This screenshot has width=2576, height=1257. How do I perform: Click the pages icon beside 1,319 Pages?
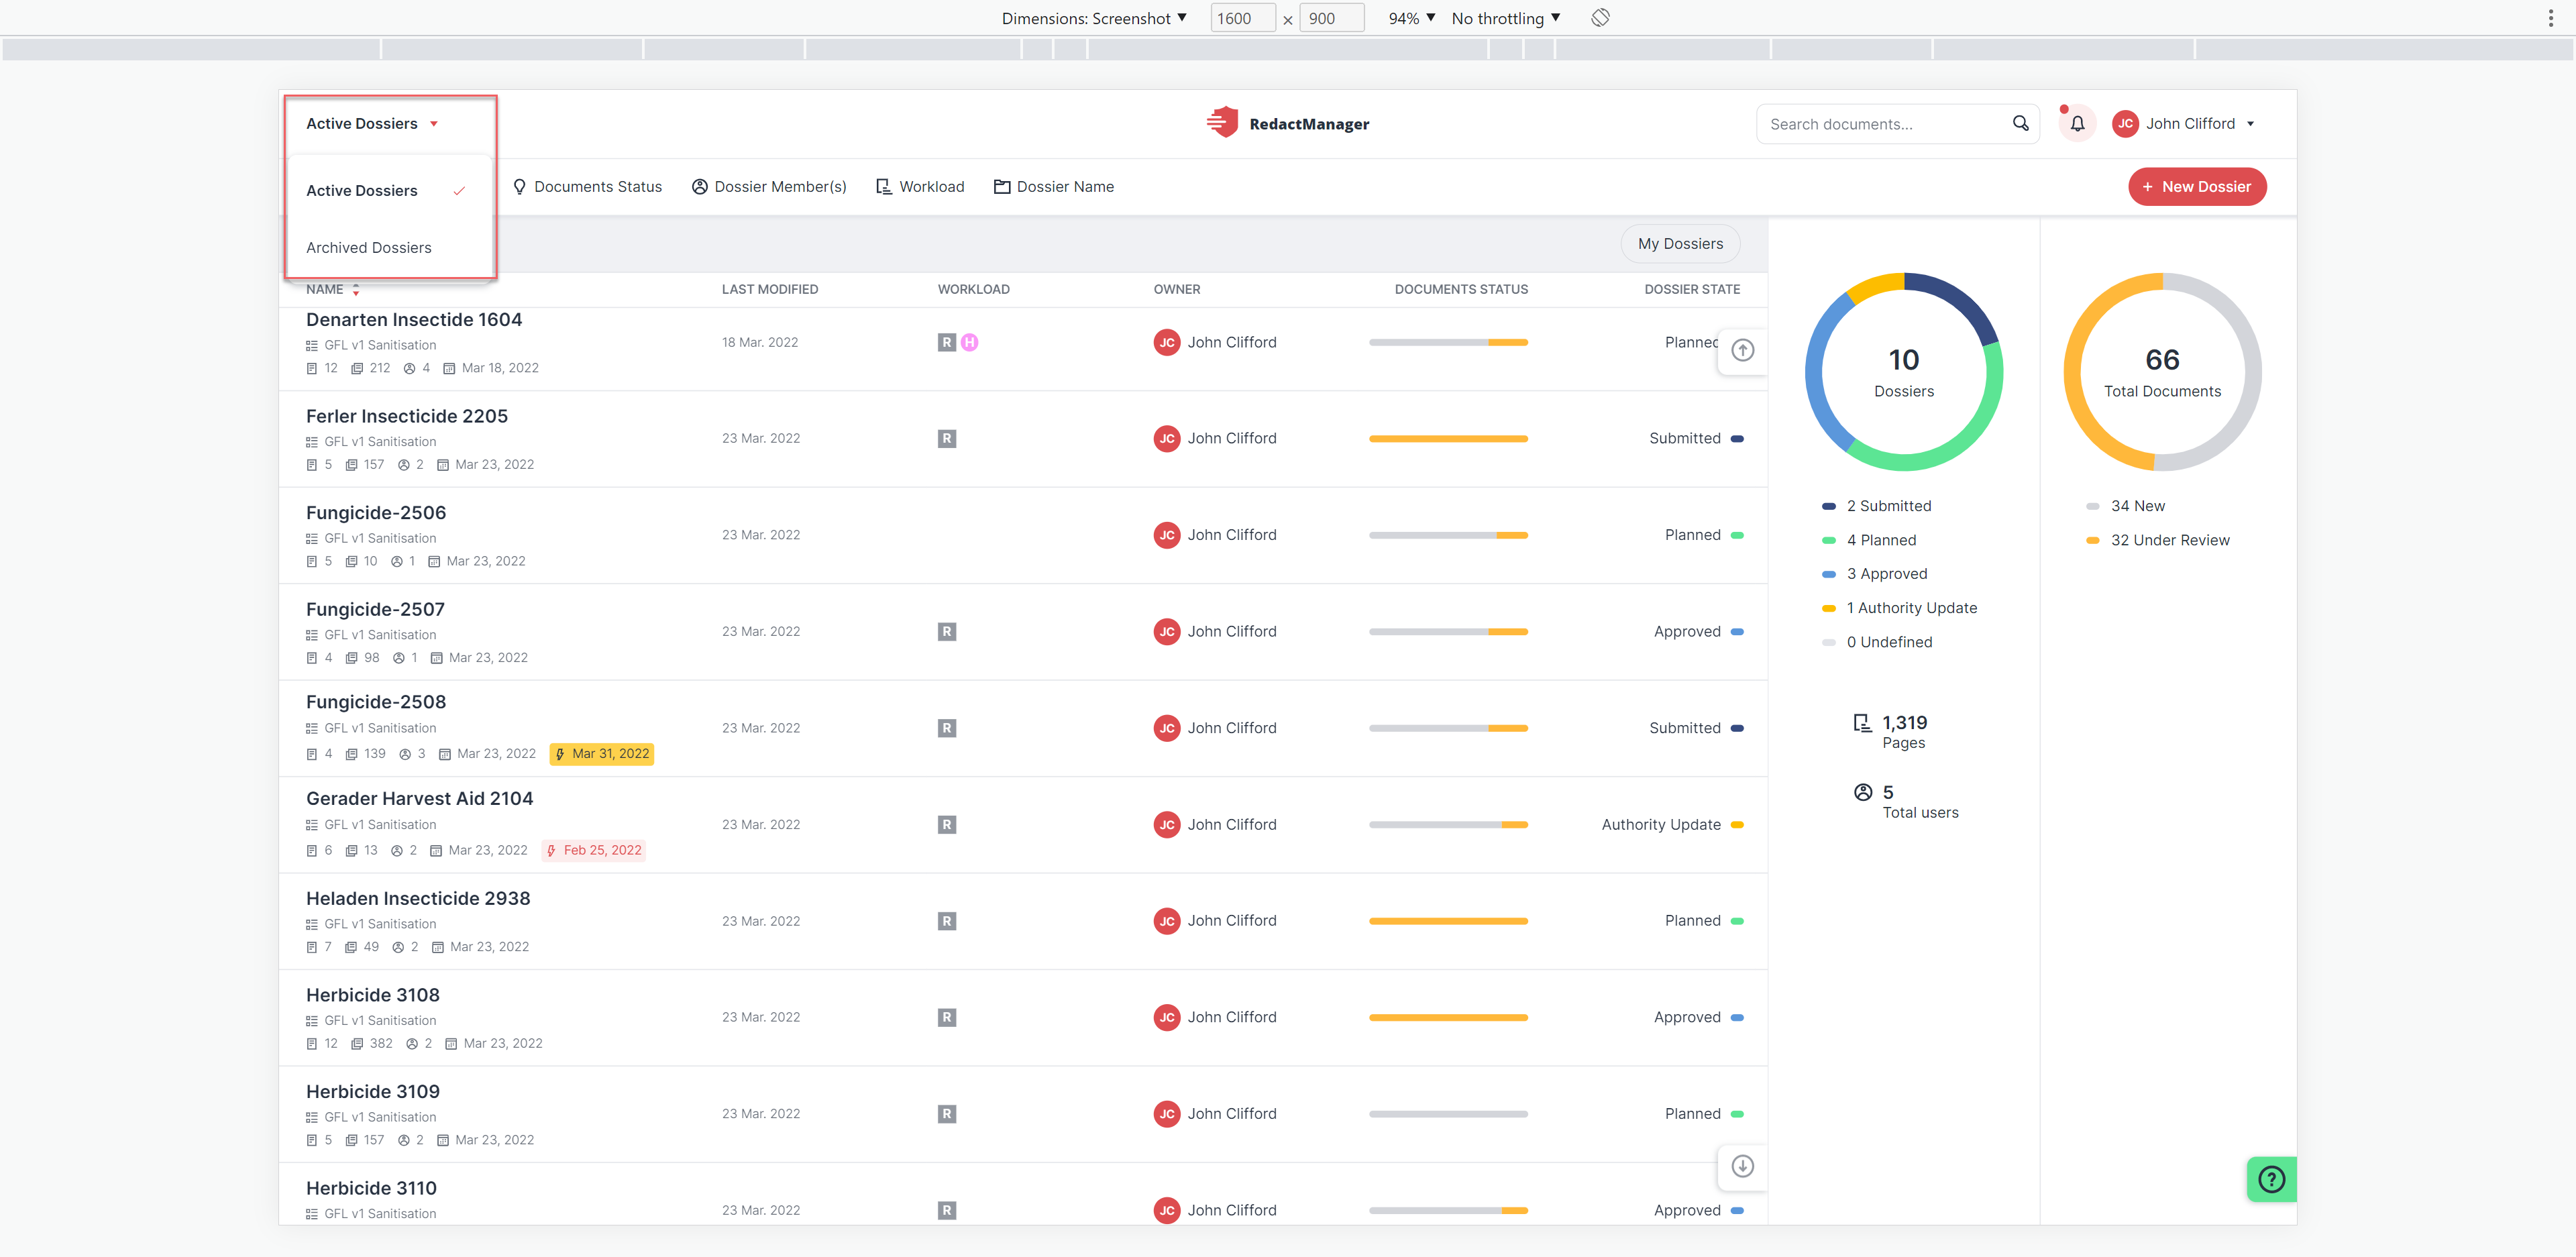click(1862, 723)
